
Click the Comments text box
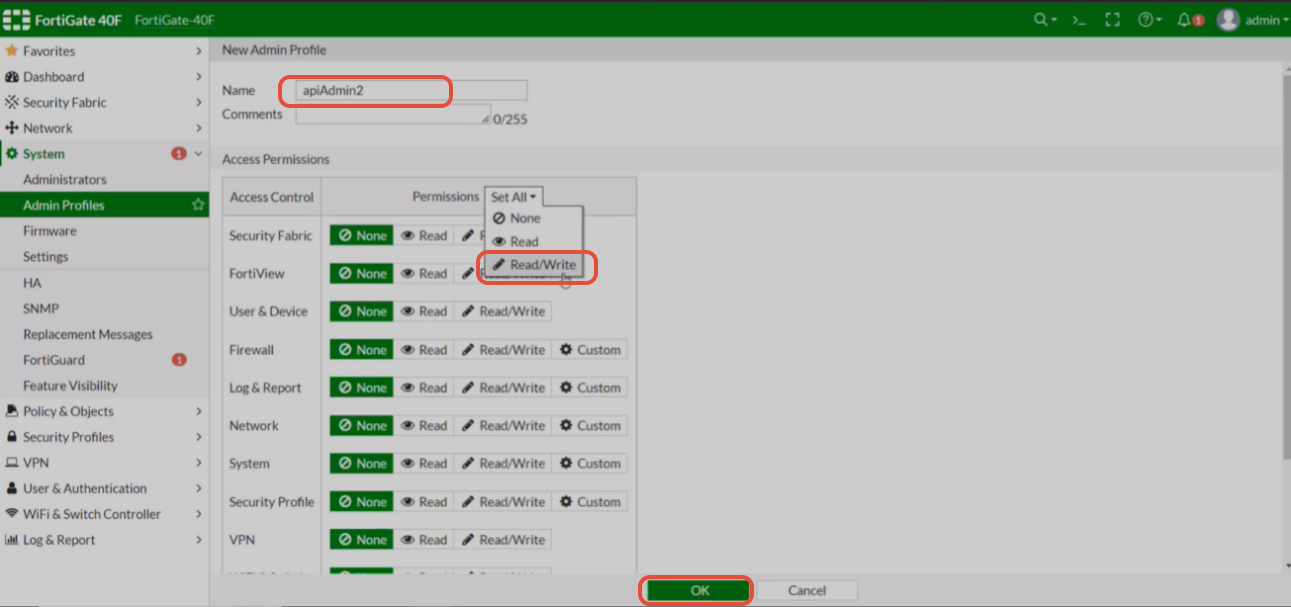393,114
